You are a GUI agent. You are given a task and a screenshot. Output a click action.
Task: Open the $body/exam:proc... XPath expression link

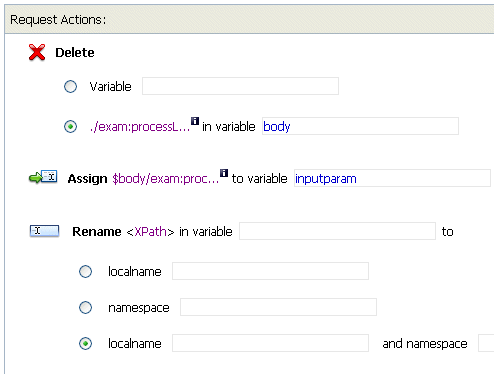pyautogui.click(x=166, y=179)
